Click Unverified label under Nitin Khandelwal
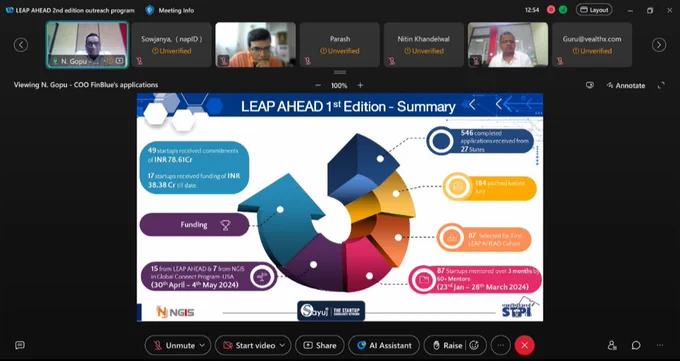The width and height of the screenshot is (680, 361). pos(424,51)
